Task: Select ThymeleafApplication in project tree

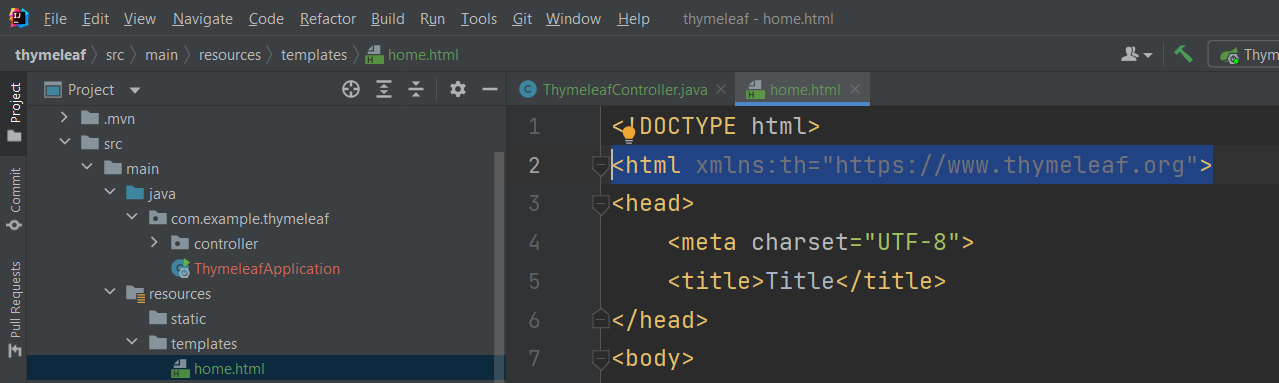Action: click(256, 269)
